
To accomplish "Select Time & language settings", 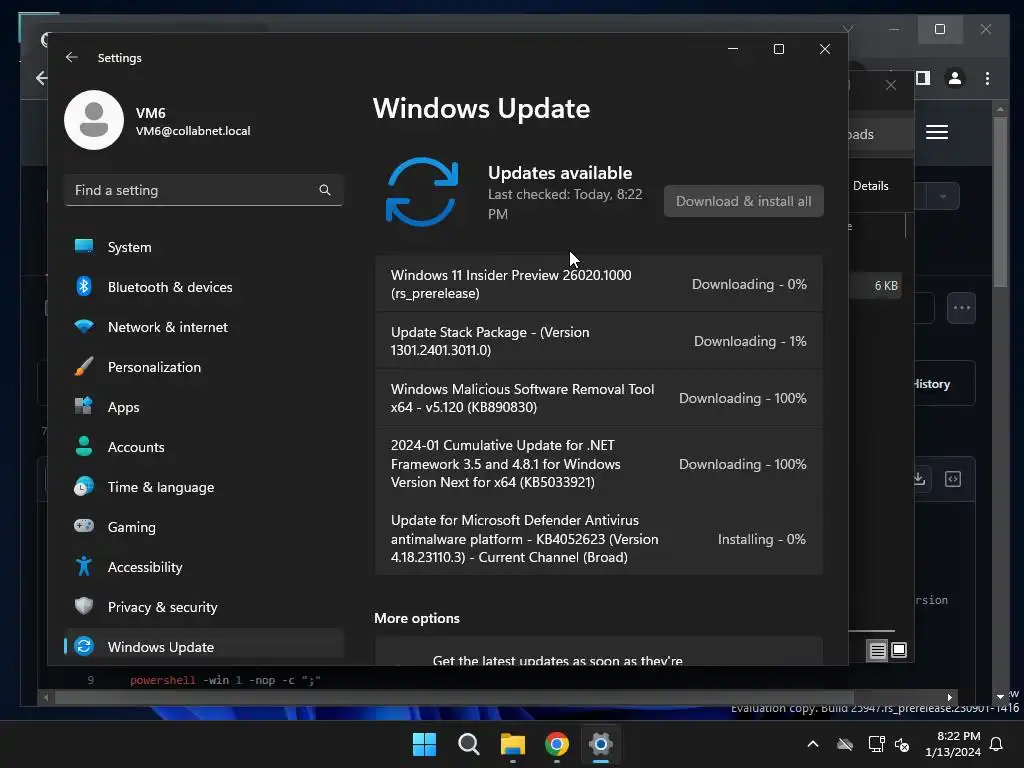I will point(204,487).
